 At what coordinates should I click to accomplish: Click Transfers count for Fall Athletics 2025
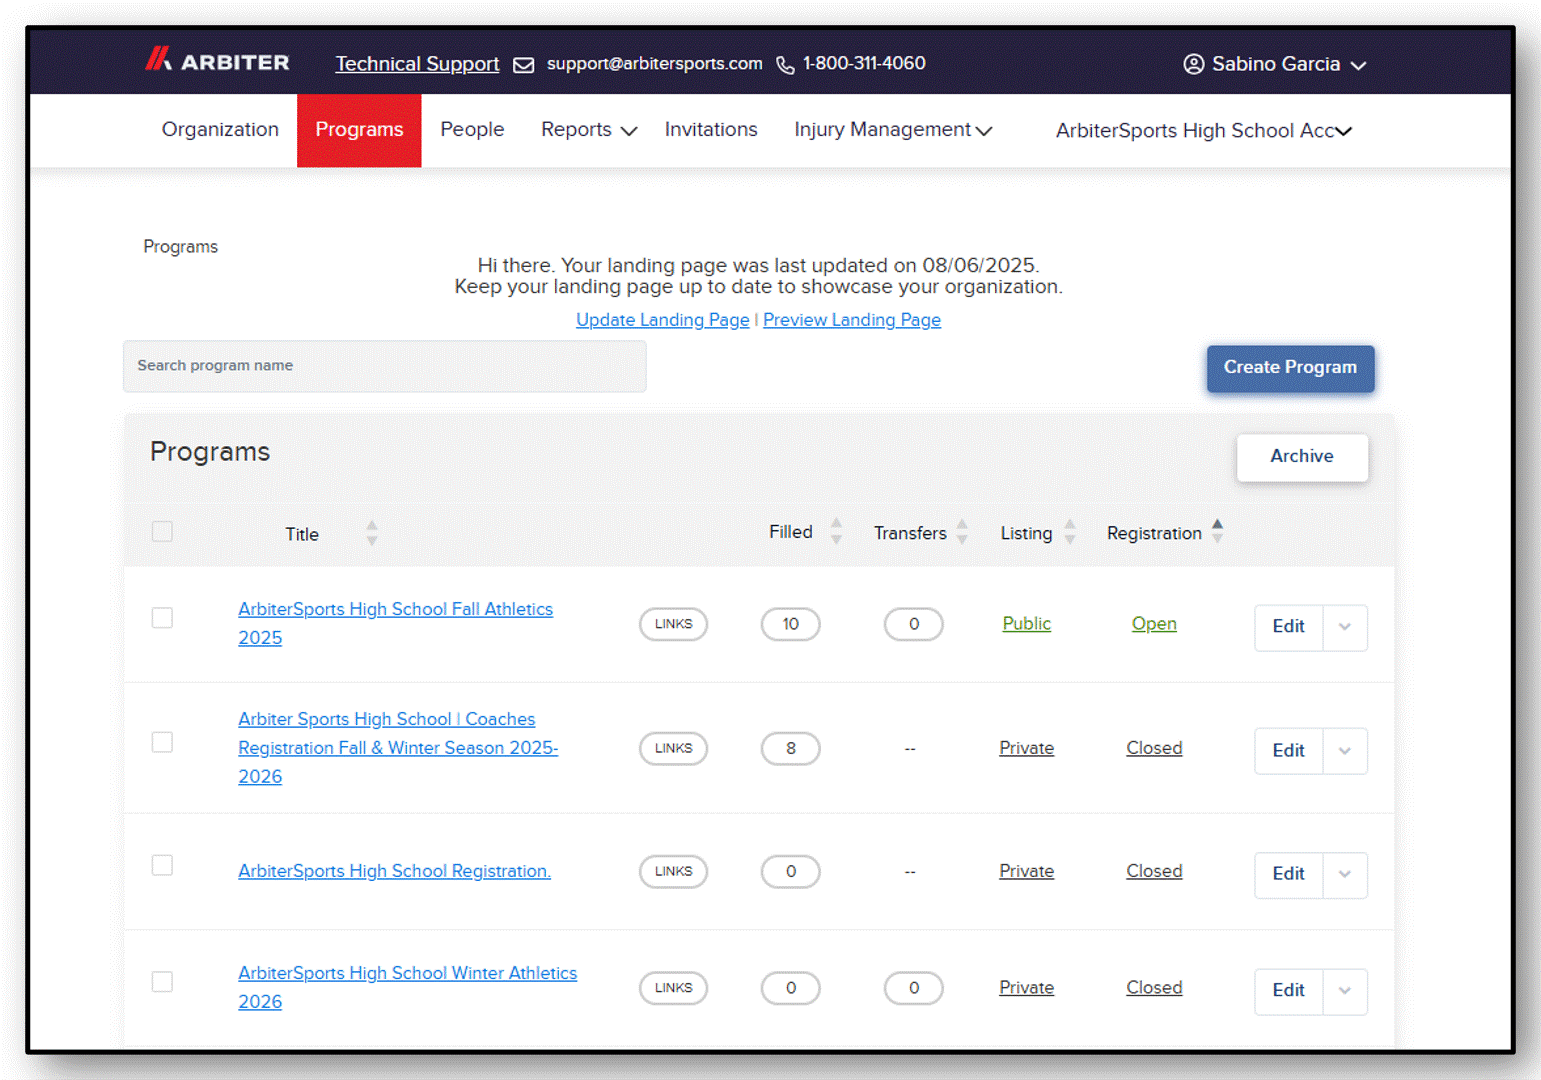(913, 624)
